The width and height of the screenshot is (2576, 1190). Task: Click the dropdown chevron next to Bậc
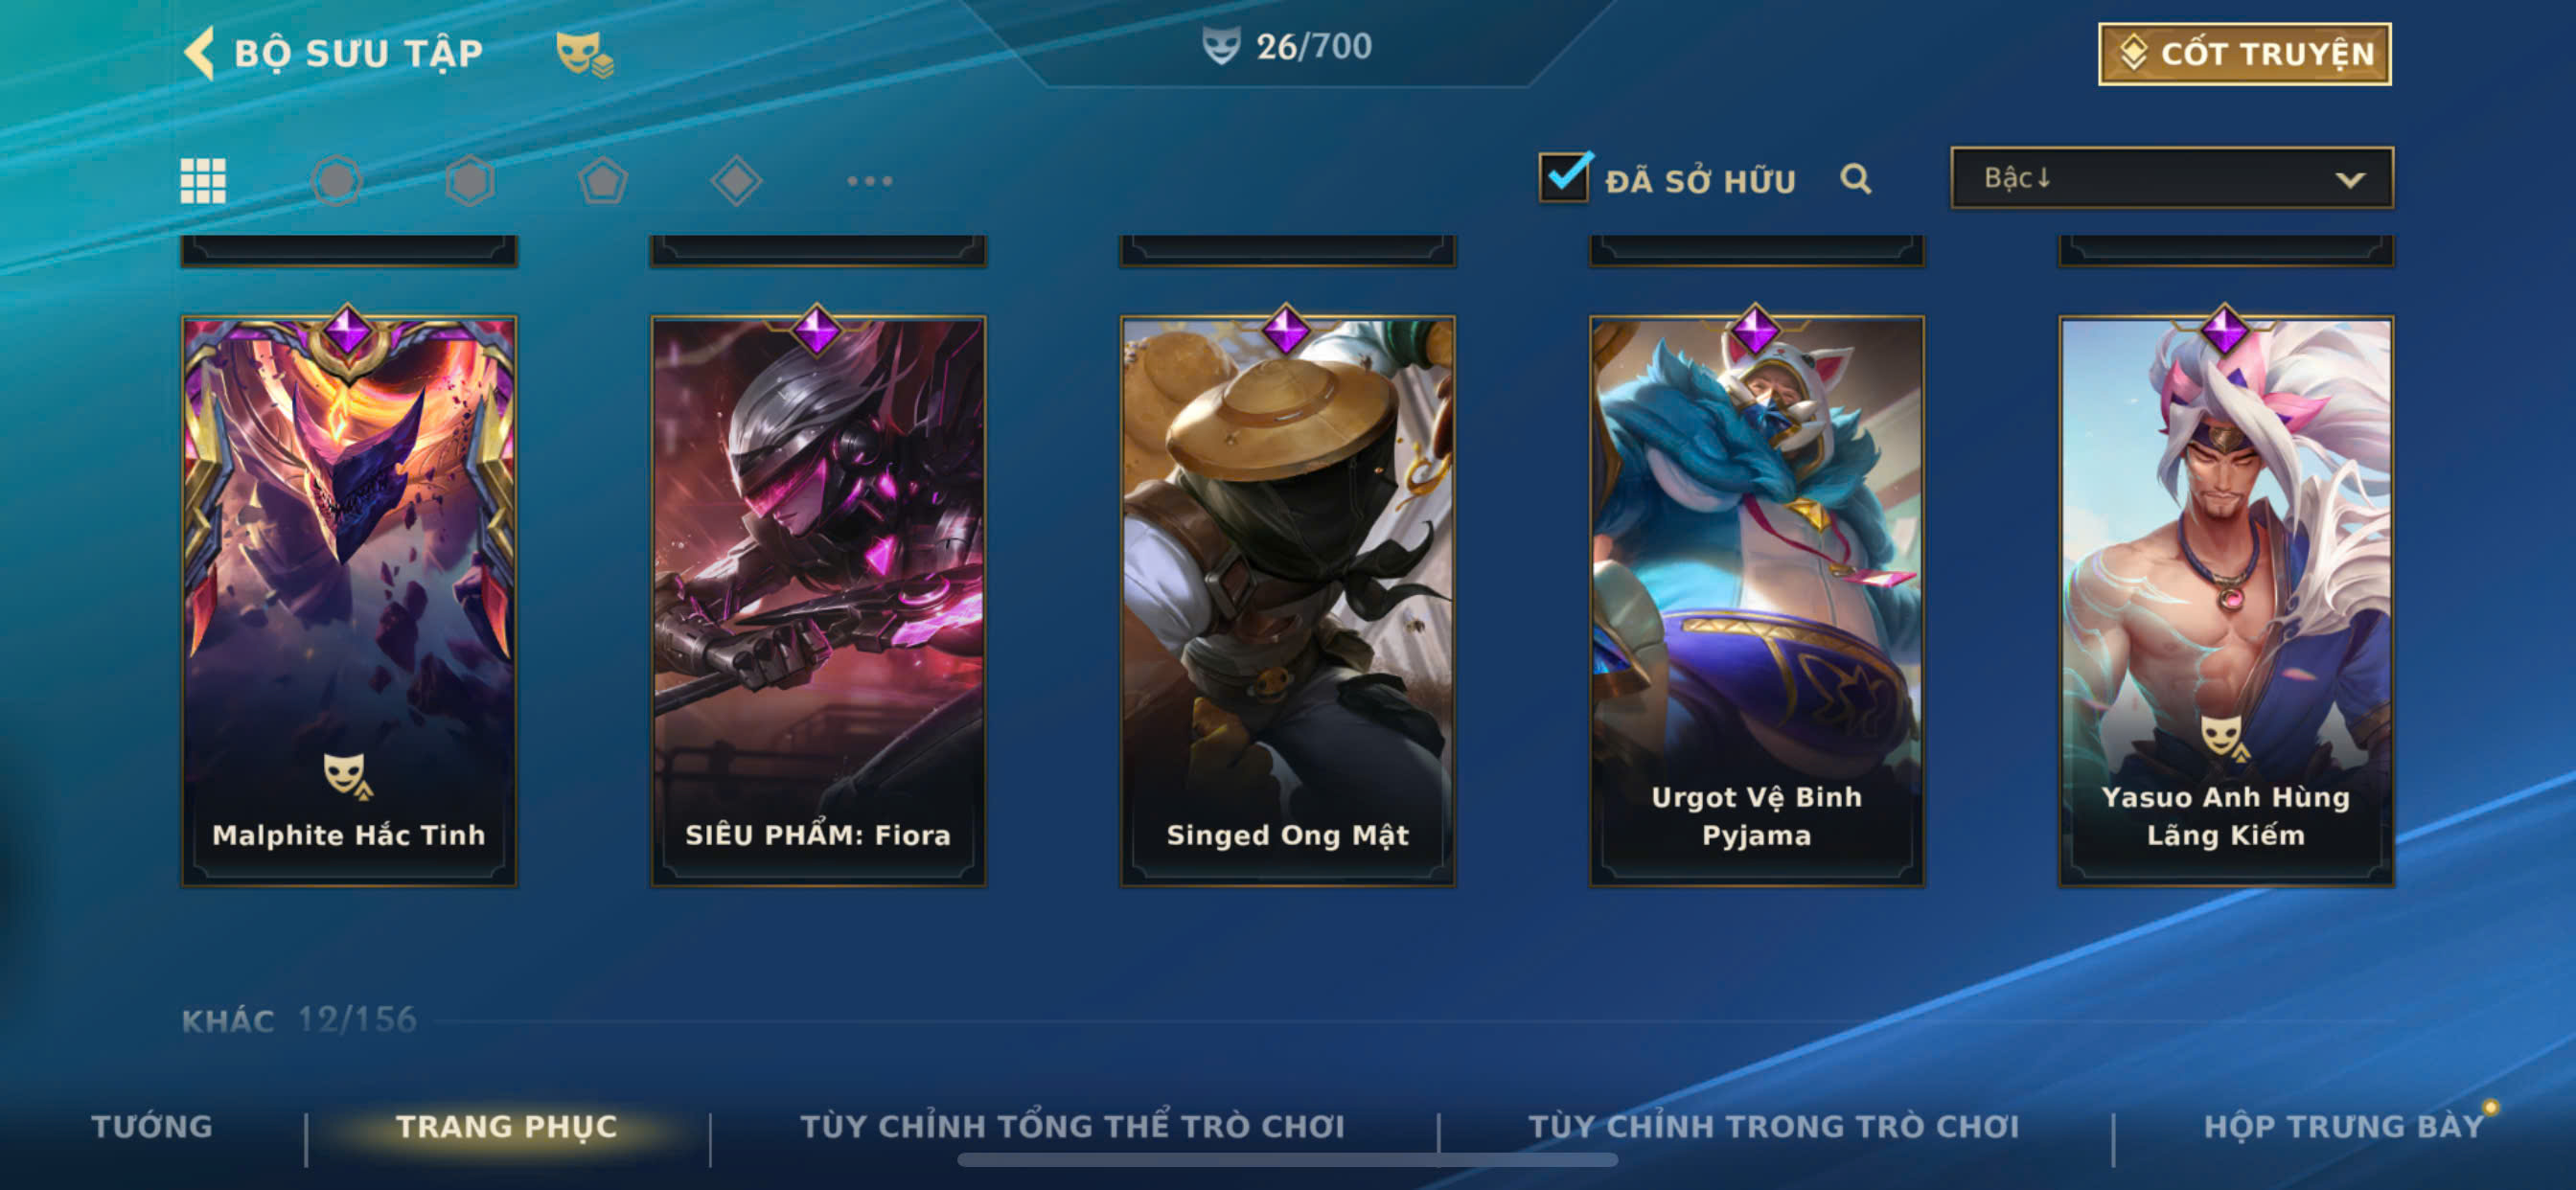[2350, 180]
